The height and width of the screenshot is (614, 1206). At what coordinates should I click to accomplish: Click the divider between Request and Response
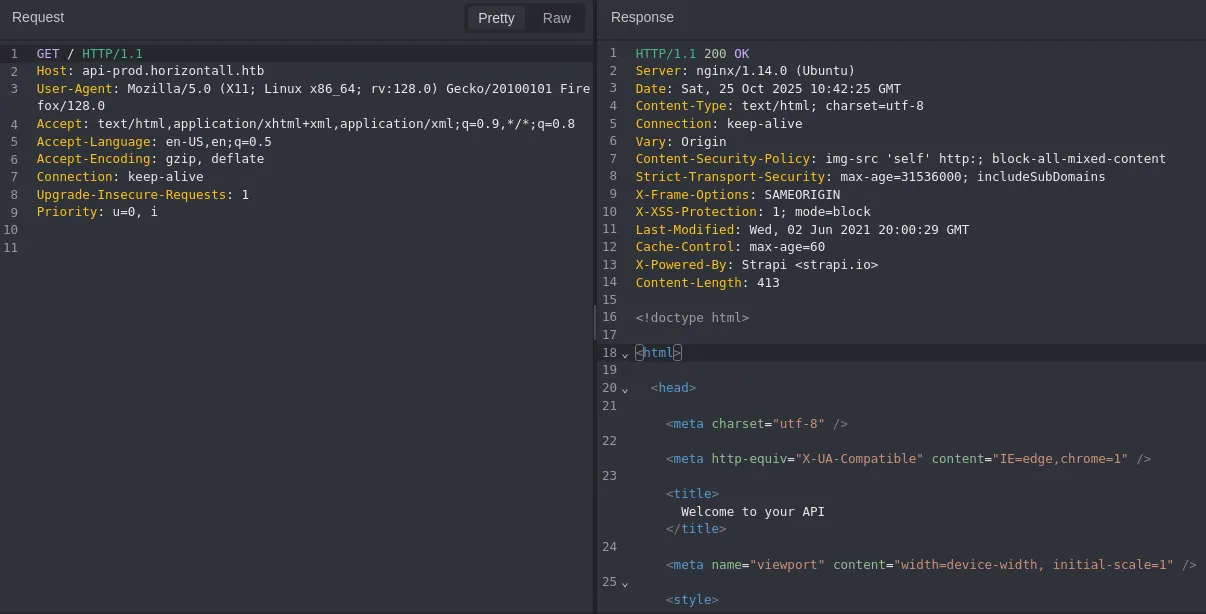point(595,322)
